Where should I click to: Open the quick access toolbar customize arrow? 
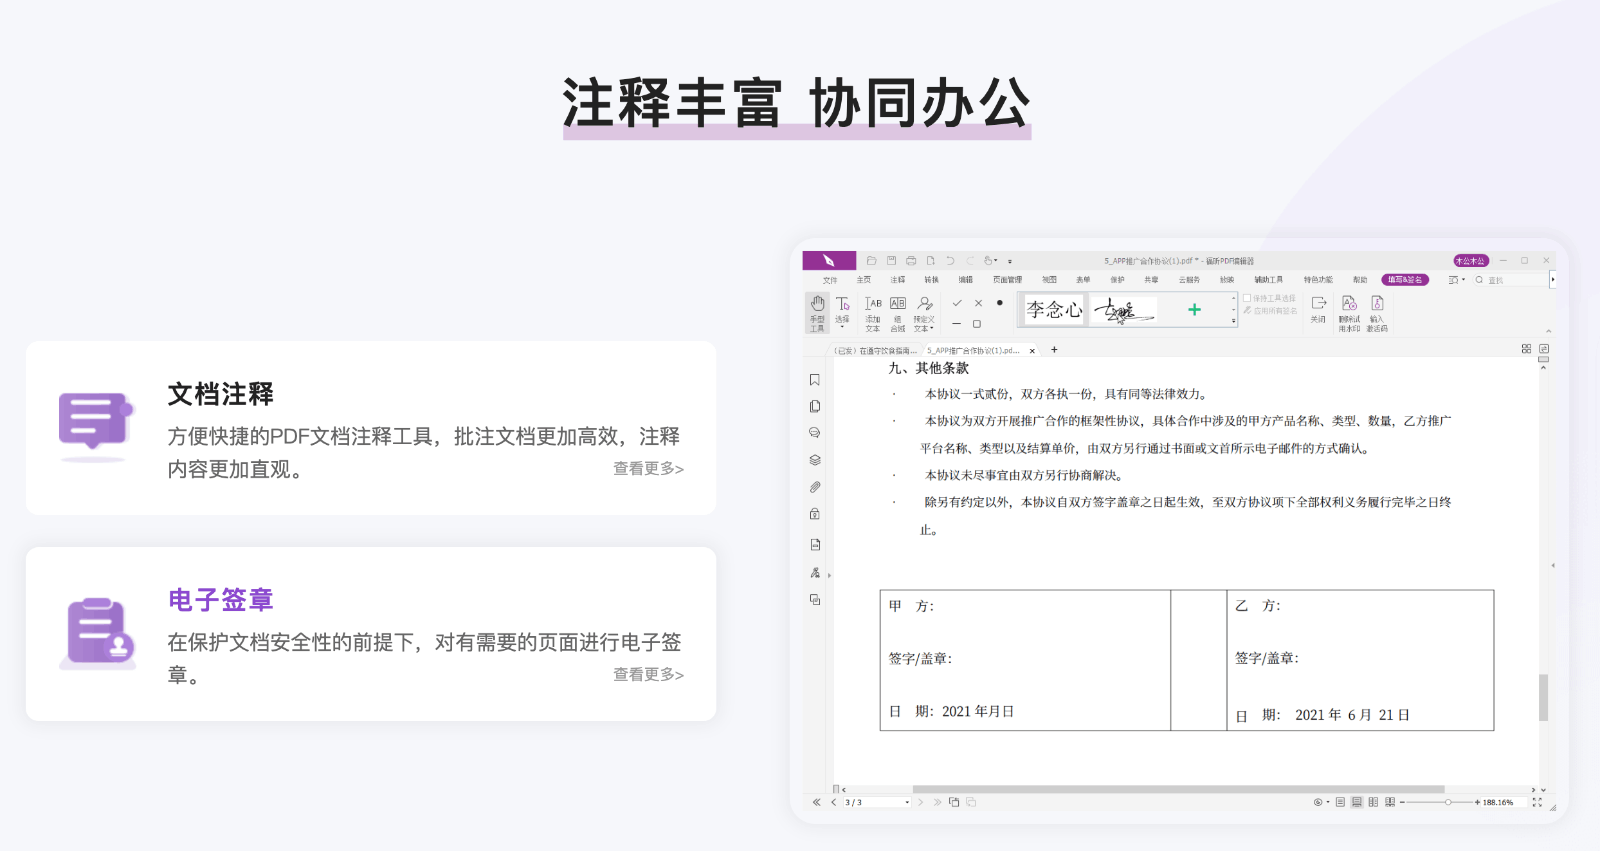pos(1010,262)
